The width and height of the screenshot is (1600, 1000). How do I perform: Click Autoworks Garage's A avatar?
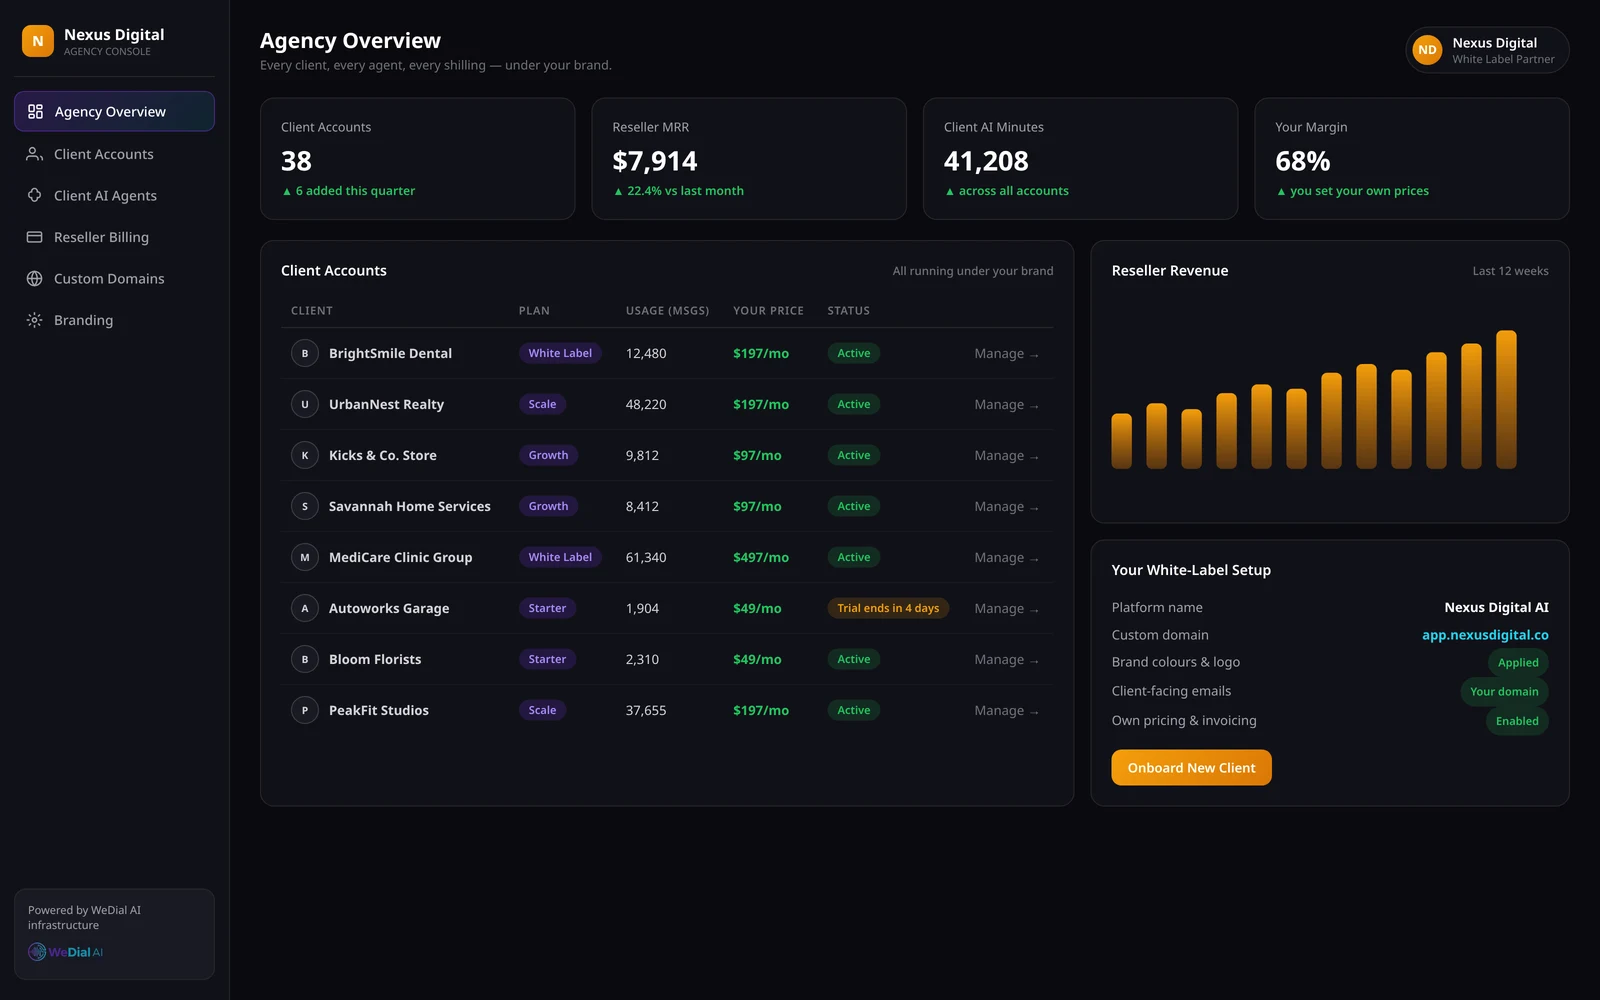[305, 608]
